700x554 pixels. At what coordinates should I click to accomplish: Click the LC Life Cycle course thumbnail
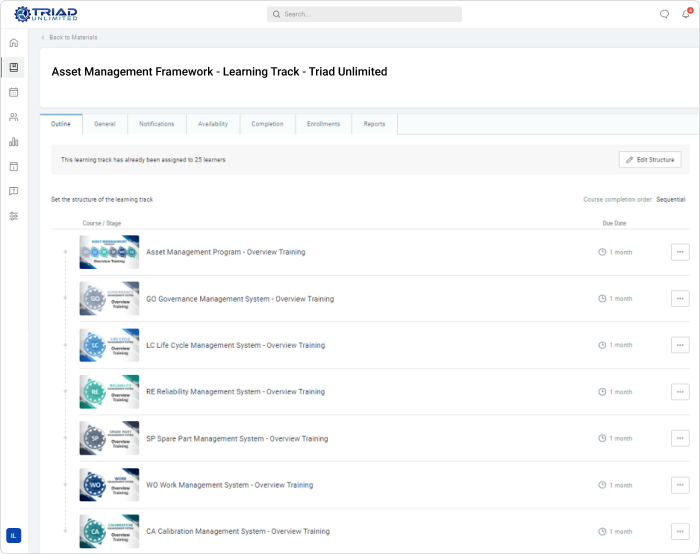pos(109,345)
